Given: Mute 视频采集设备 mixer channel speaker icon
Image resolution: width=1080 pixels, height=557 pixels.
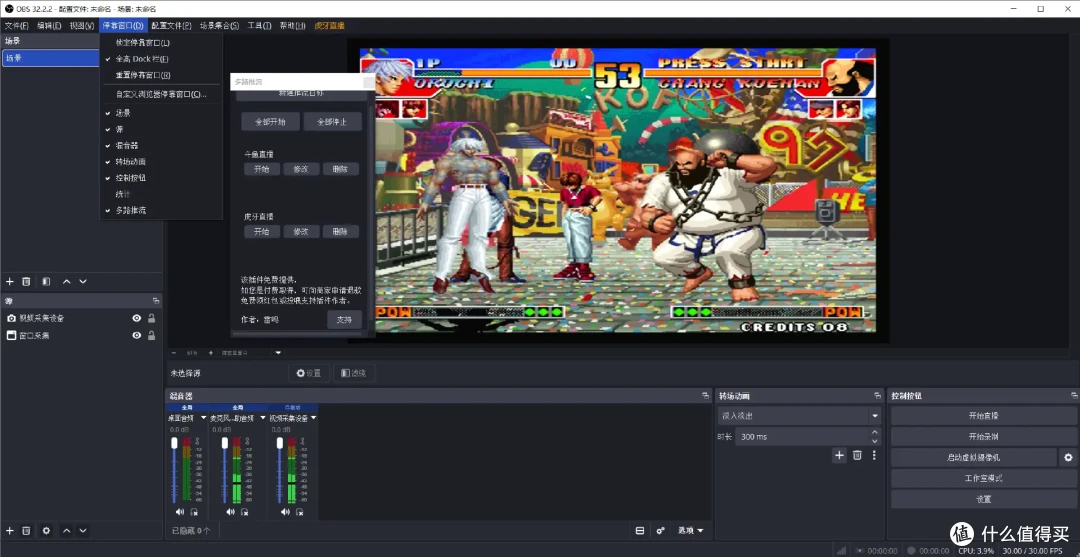Looking at the screenshot, I should (x=284, y=512).
